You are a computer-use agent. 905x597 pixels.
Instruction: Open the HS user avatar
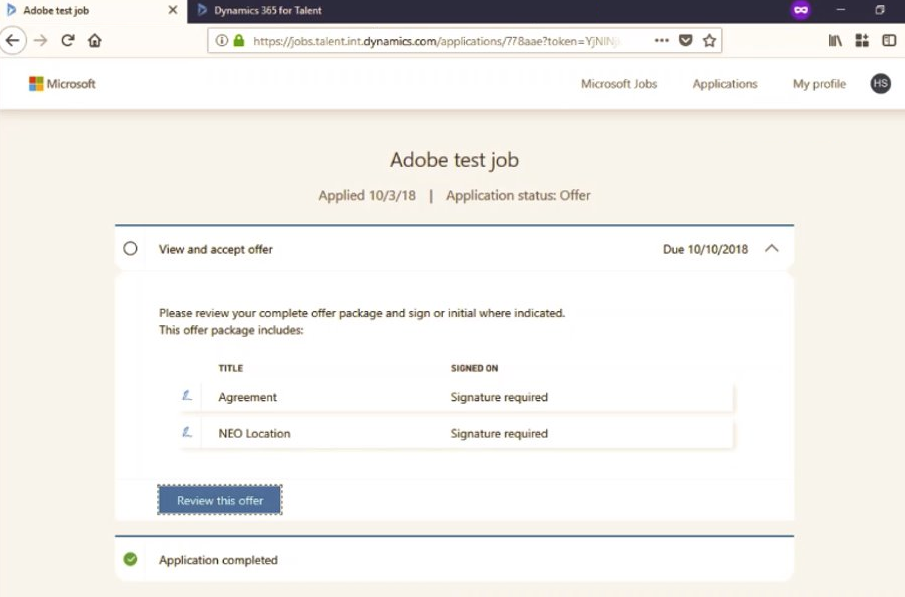880,84
